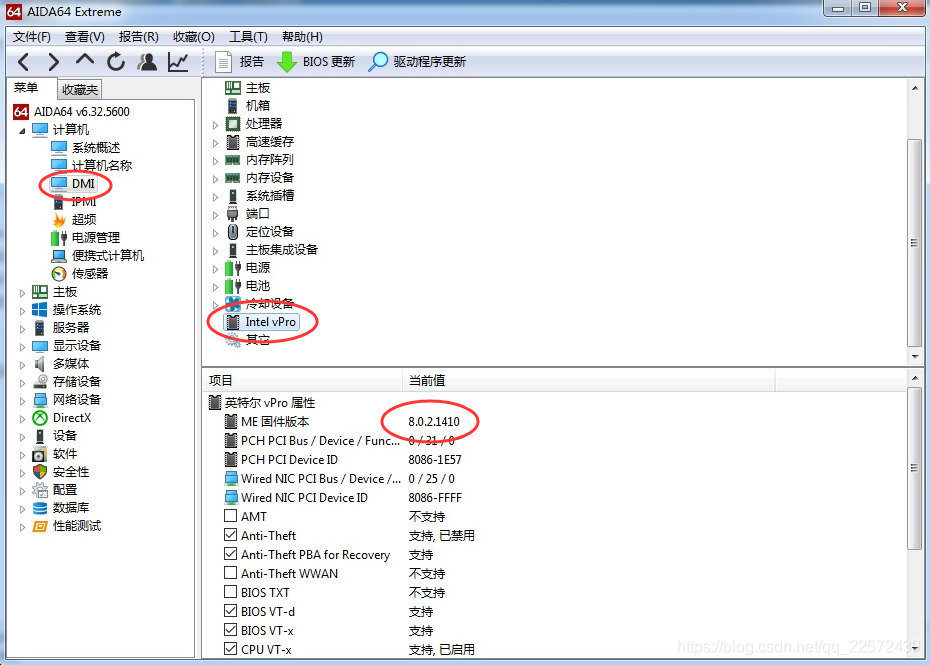This screenshot has width=930, height=665.
Task: Select the 数据库 sidebar icon
Action: click(40, 508)
